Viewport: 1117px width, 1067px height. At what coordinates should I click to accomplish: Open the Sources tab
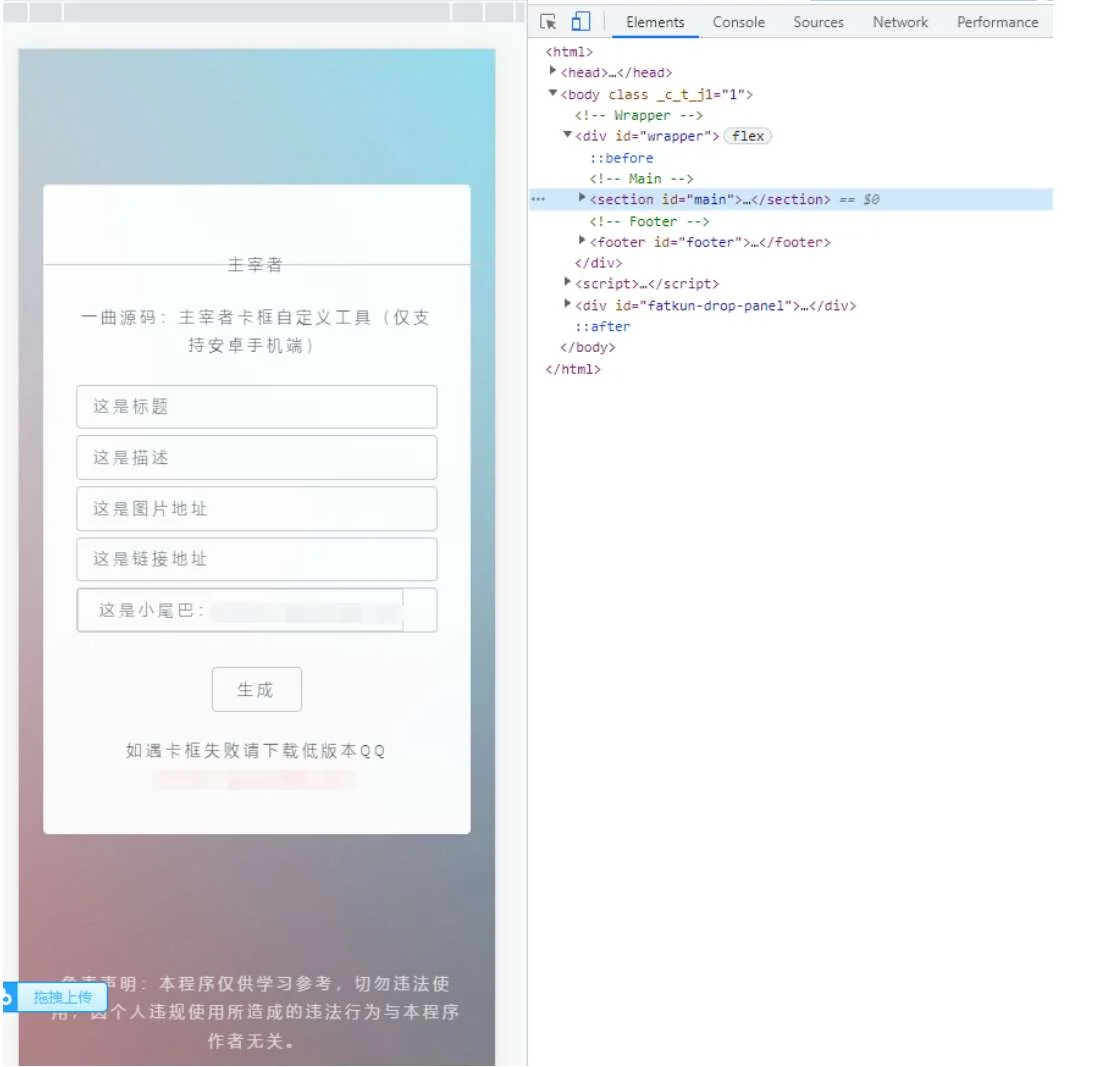[818, 22]
